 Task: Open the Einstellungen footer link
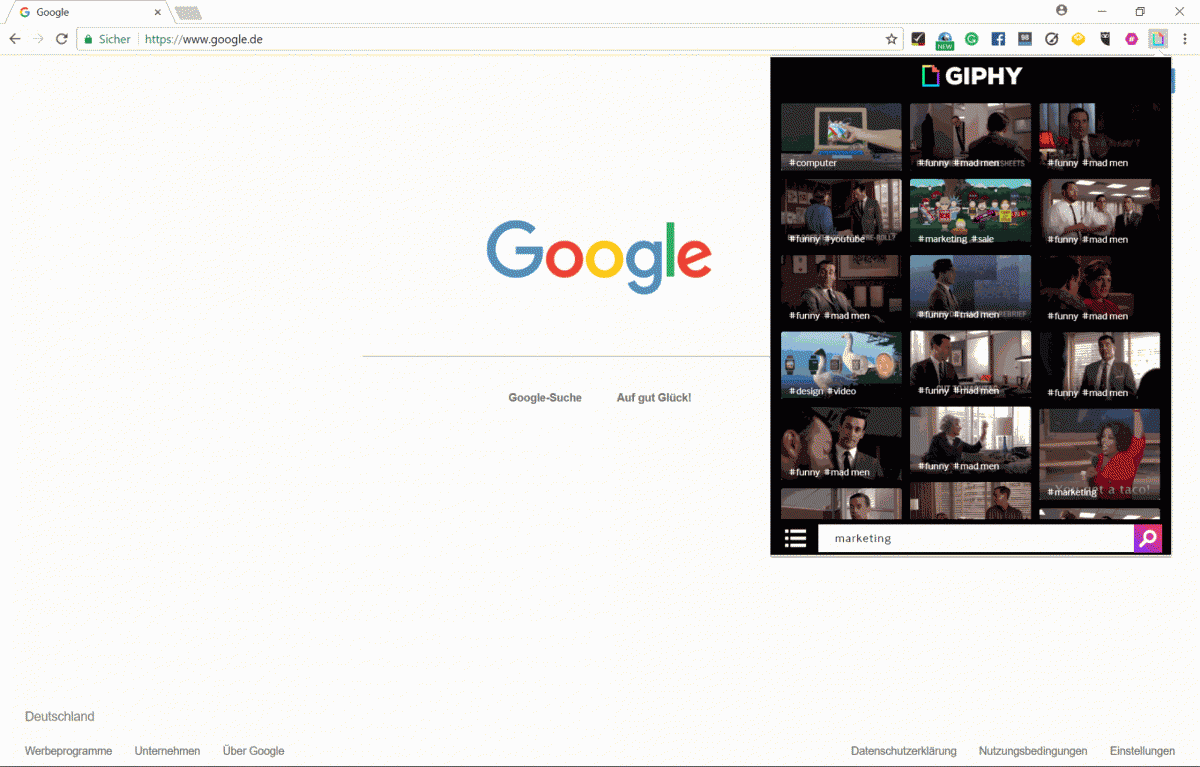(1142, 751)
